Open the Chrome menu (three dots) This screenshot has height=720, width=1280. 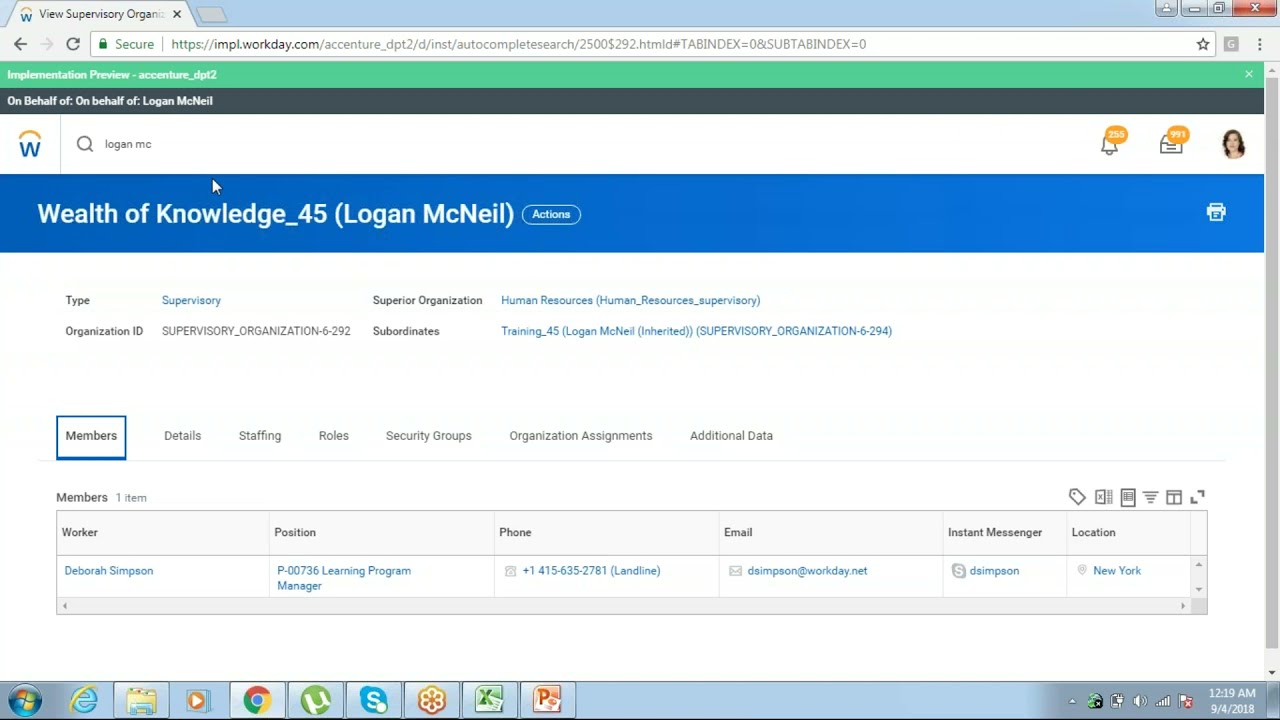click(1260, 44)
